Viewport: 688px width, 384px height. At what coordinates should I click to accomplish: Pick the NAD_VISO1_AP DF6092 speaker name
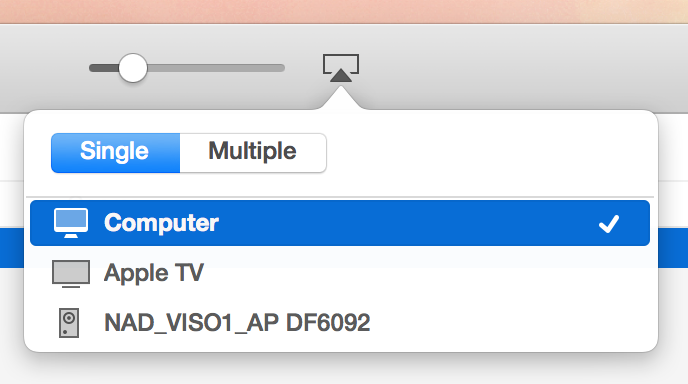[237, 323]
